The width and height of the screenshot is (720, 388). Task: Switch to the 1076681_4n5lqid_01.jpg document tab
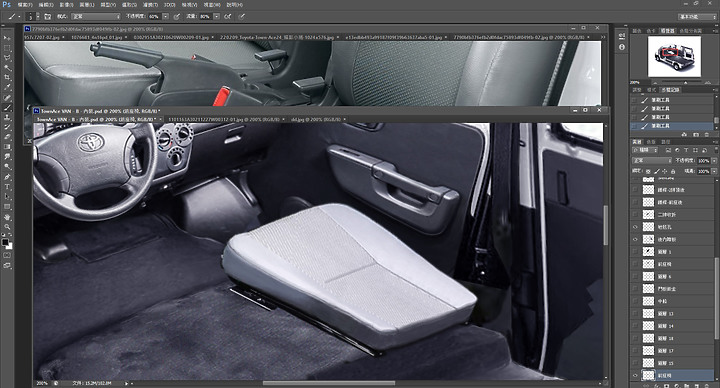point(97,37)
